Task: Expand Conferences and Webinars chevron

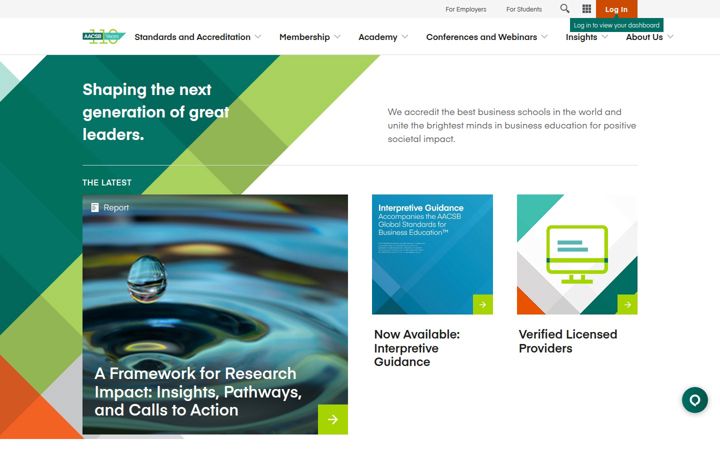Action: pos(545,37)
